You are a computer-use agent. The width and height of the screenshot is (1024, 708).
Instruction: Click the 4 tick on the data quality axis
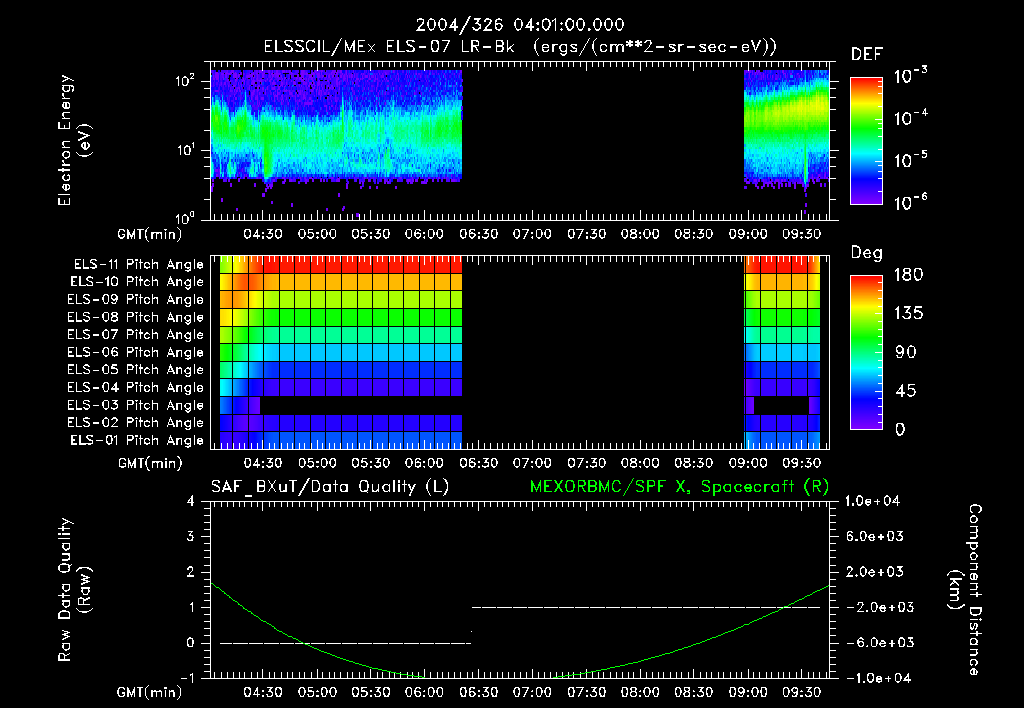tap(191, 502)
